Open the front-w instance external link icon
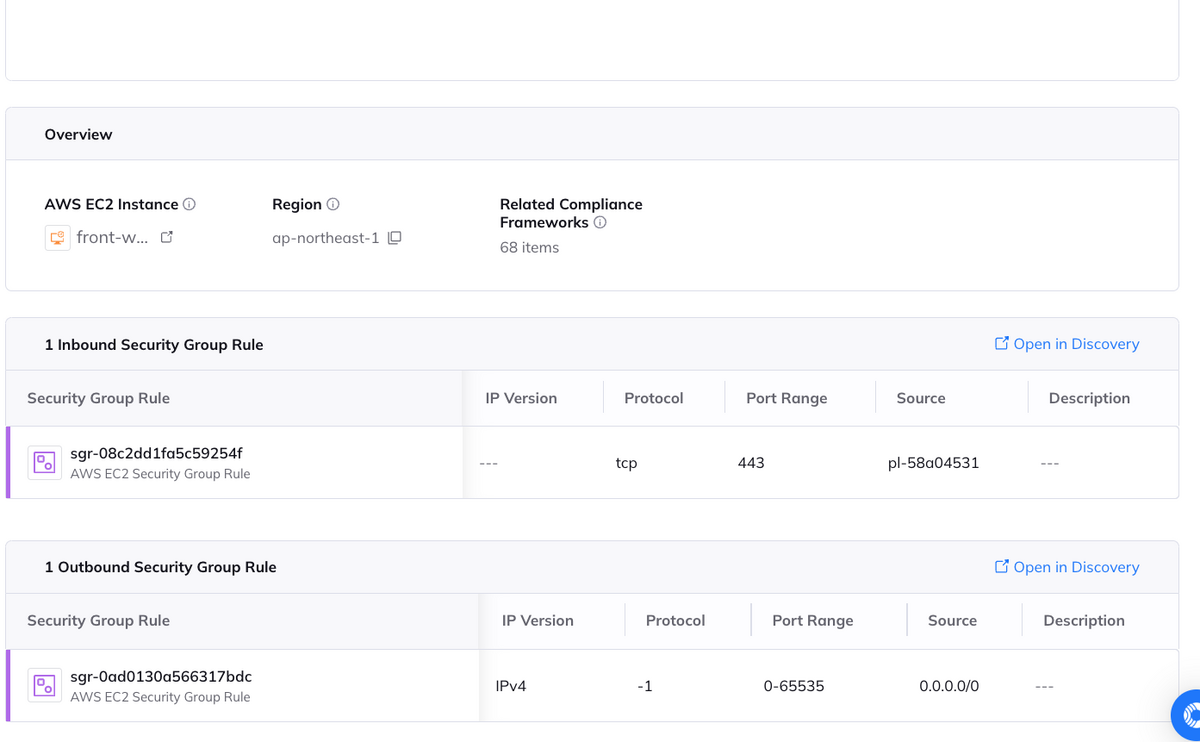Screen dimensions: 1200x742 (167, 237)
